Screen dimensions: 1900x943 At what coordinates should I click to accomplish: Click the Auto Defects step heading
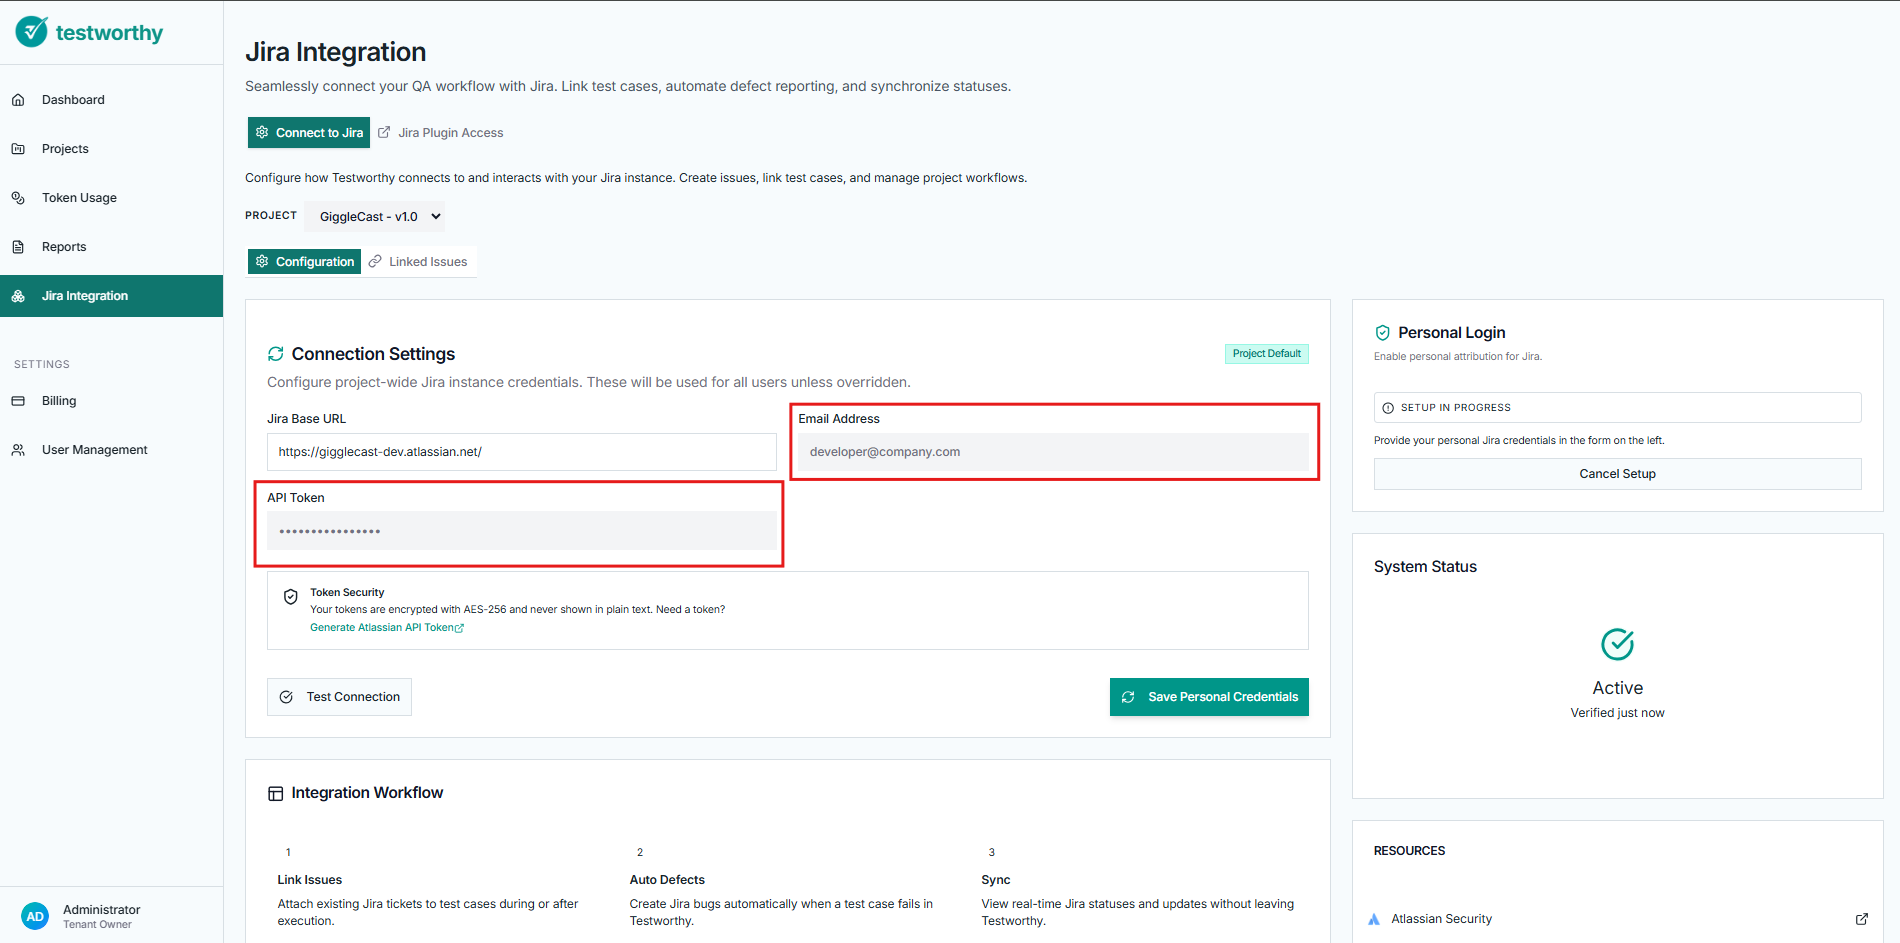coord(667,880)
